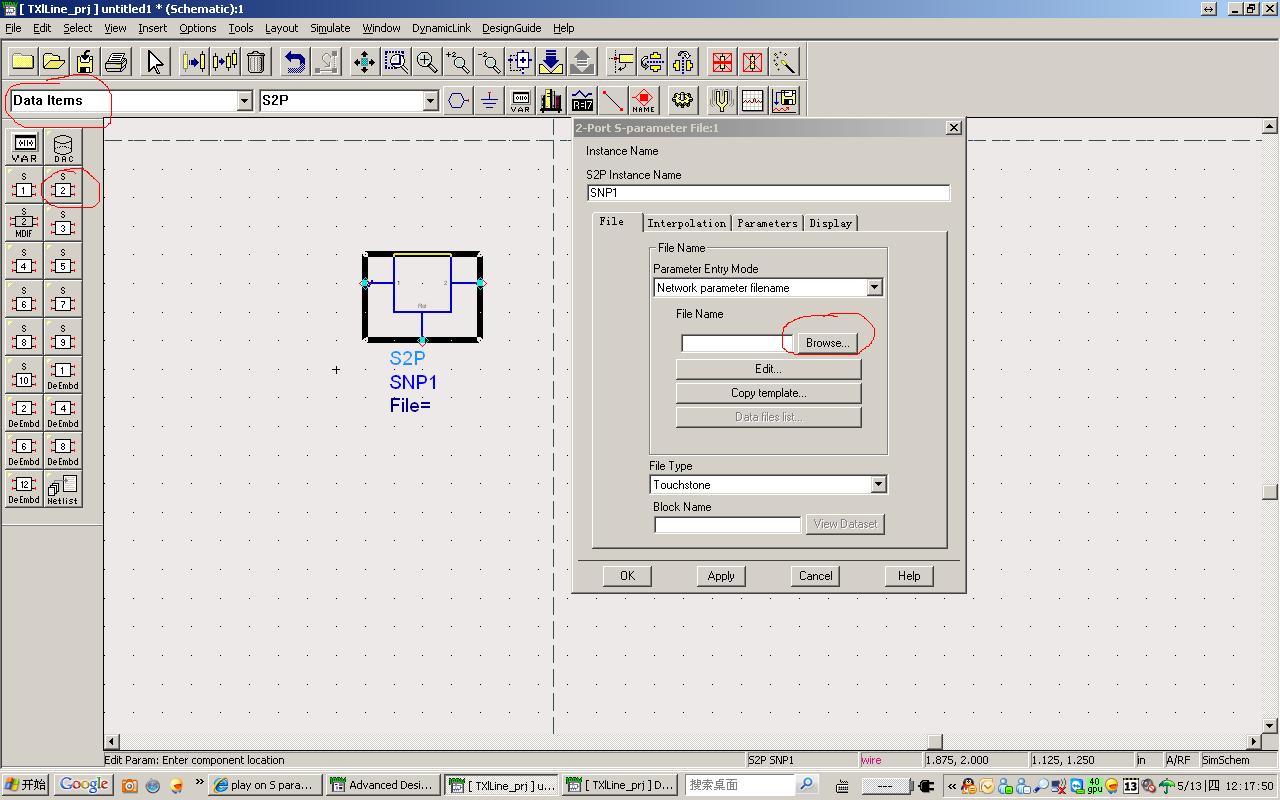This screenshot has height=800, width=1280.
Task: Click the Simulate gear icon
Action: pos(683,100)
